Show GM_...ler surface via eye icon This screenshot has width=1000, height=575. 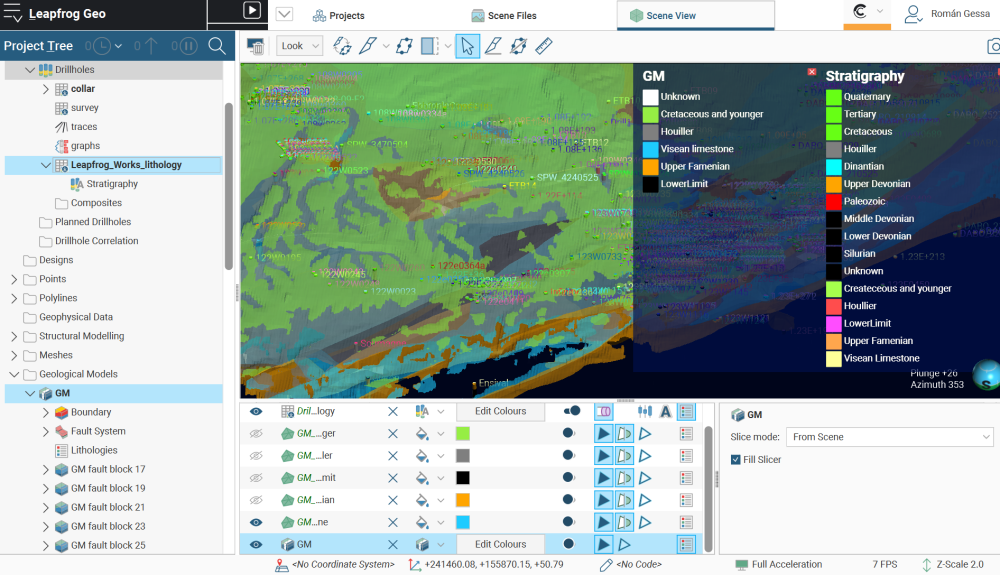[x=256, y=456]
